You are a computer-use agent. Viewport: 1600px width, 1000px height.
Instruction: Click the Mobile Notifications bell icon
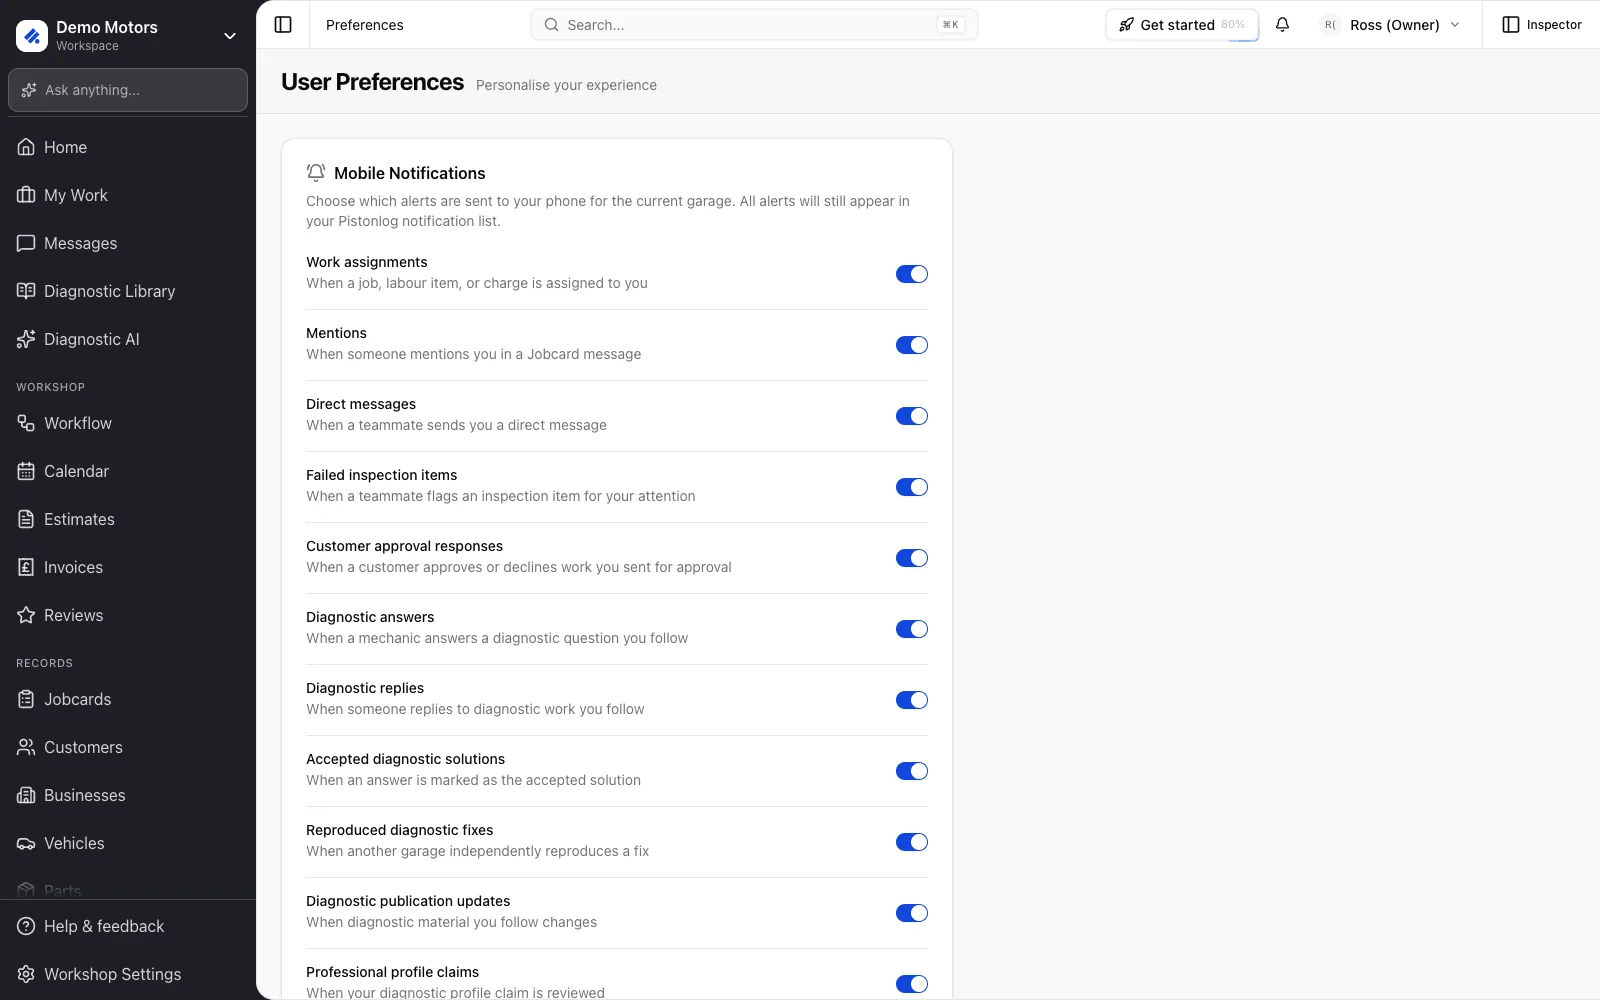[316, 173]
